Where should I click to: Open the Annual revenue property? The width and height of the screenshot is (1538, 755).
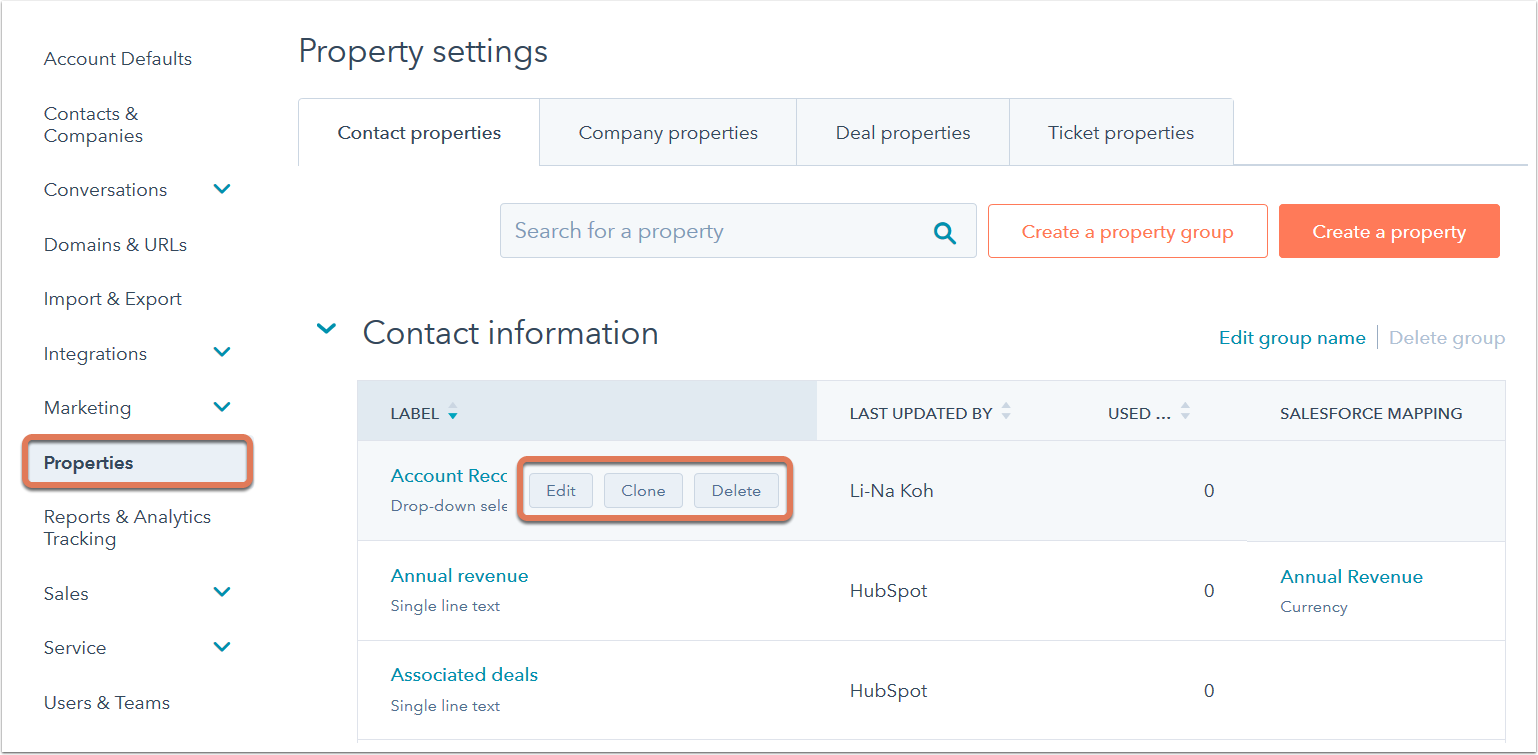[459, 576]
